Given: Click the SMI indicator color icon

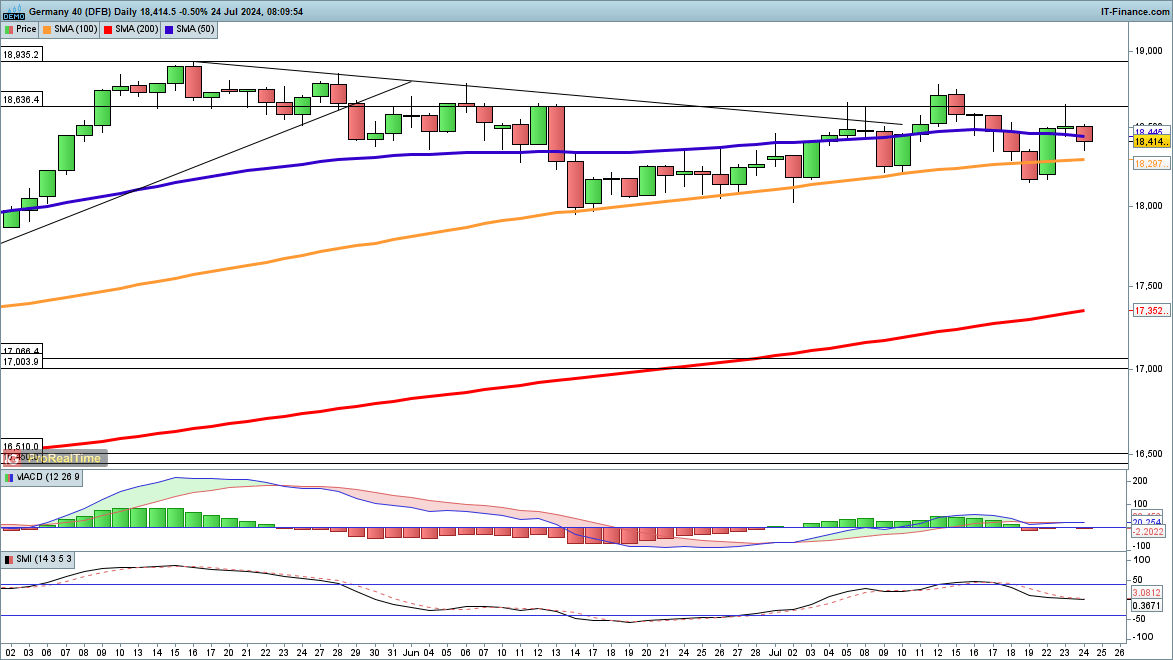Looking at the screenshot, I should 8,560.
